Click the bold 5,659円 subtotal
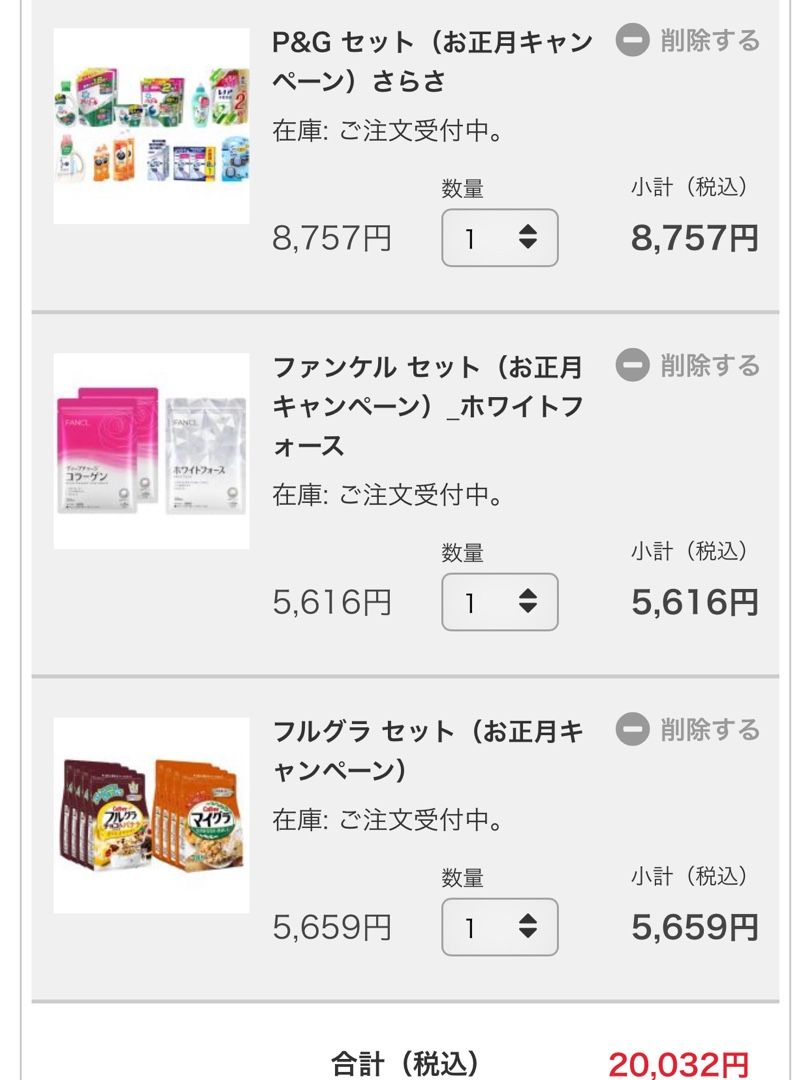 695,927
